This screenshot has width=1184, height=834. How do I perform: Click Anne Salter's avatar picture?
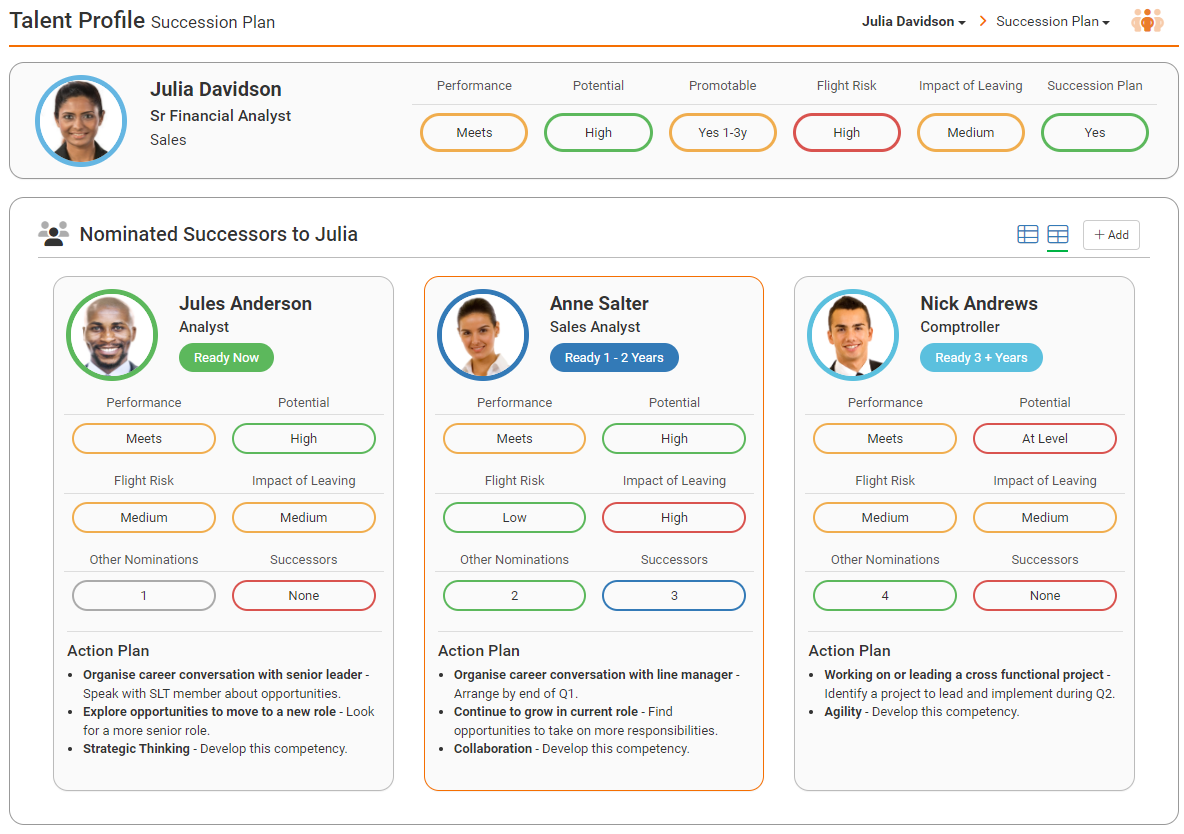pos(483,335)
